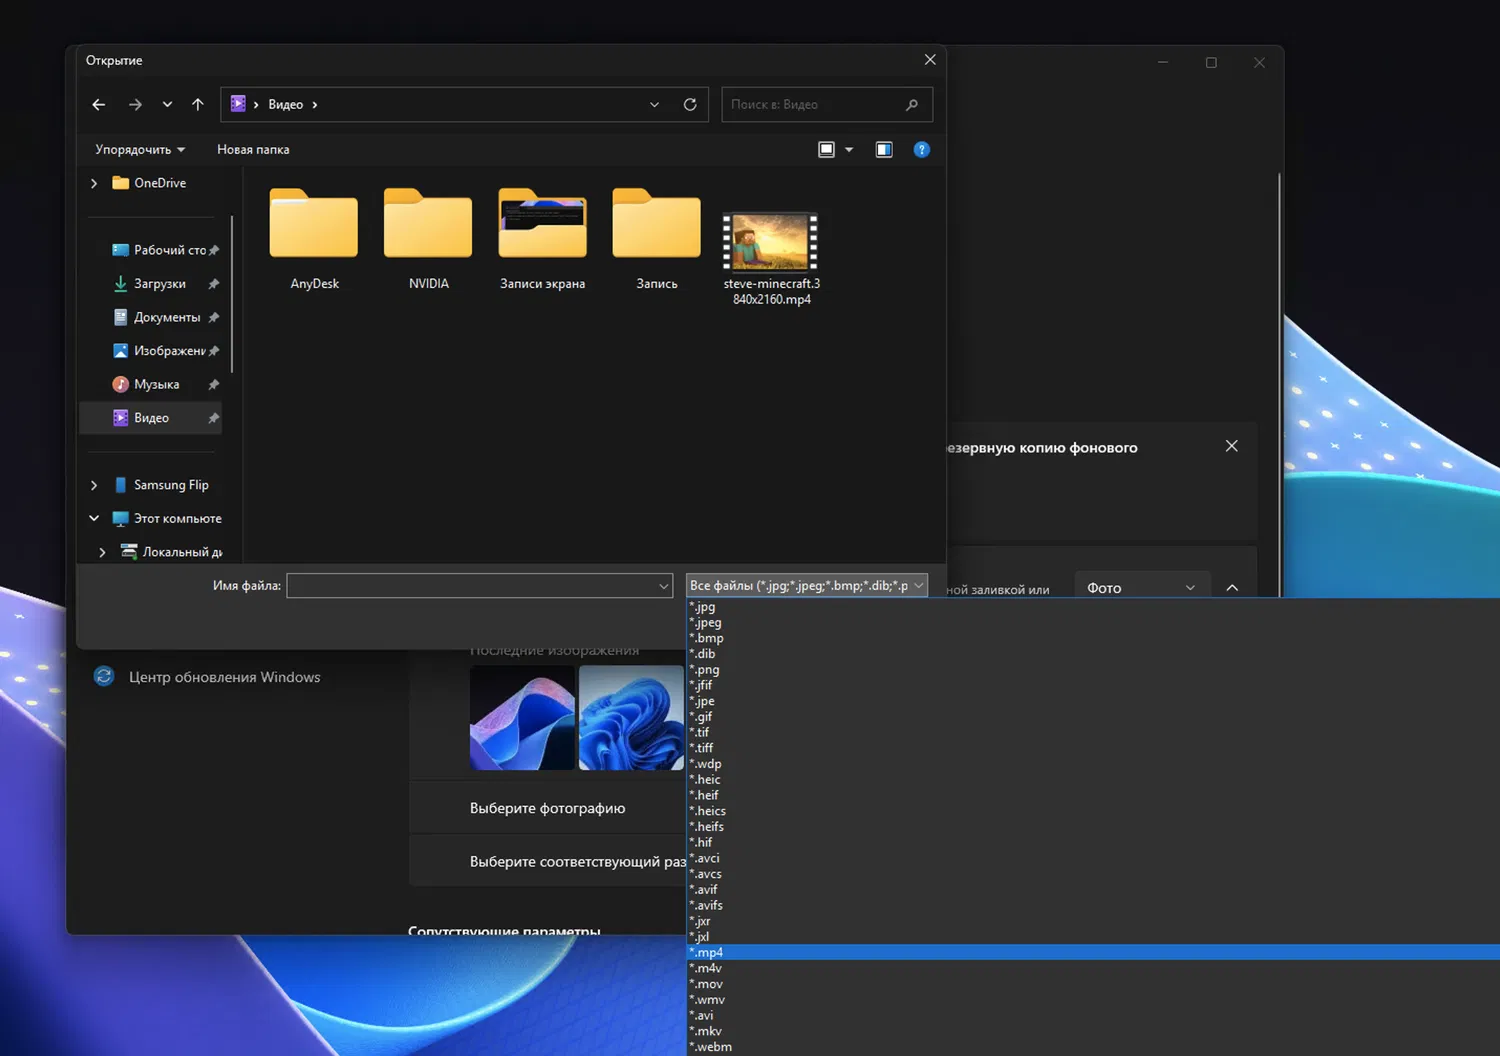Viewport: 1500px width, 1056px height.
Task: Click the Back navigation arrow
Action: (x=98, y=105)
